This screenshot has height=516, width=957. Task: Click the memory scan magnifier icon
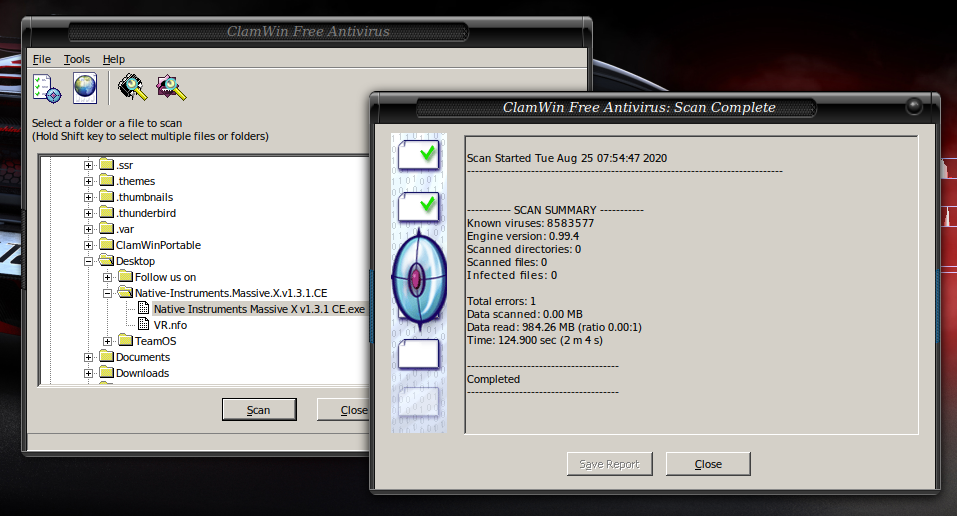pyautogui.click(x=132, y=87)
